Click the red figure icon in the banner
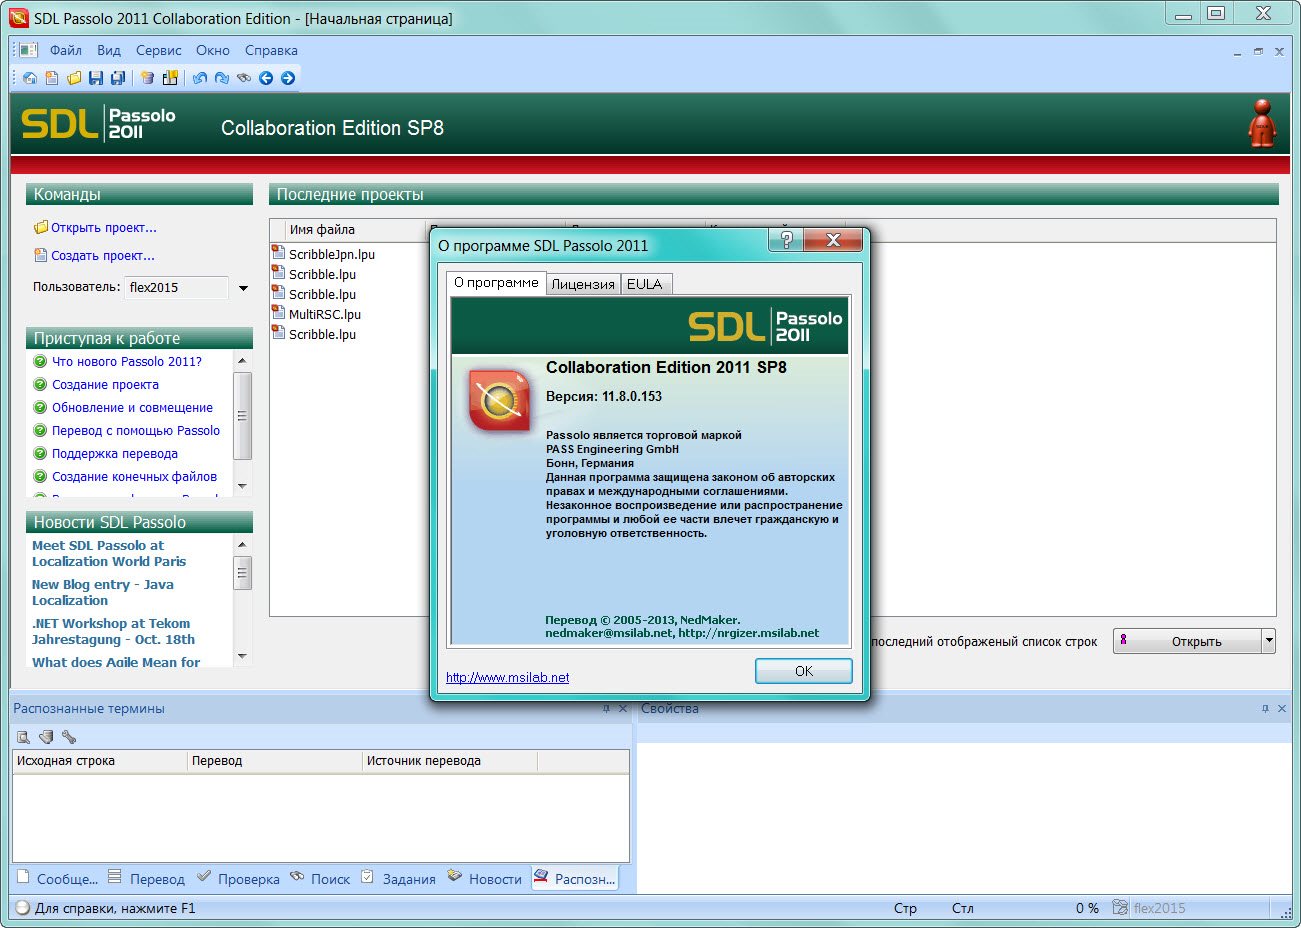This screenshot has height=928, width=1301. click(1262, 123)
